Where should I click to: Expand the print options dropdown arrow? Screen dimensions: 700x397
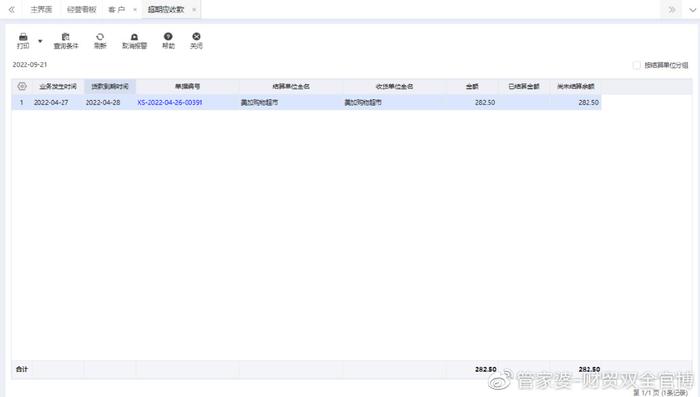pos(40,41)
